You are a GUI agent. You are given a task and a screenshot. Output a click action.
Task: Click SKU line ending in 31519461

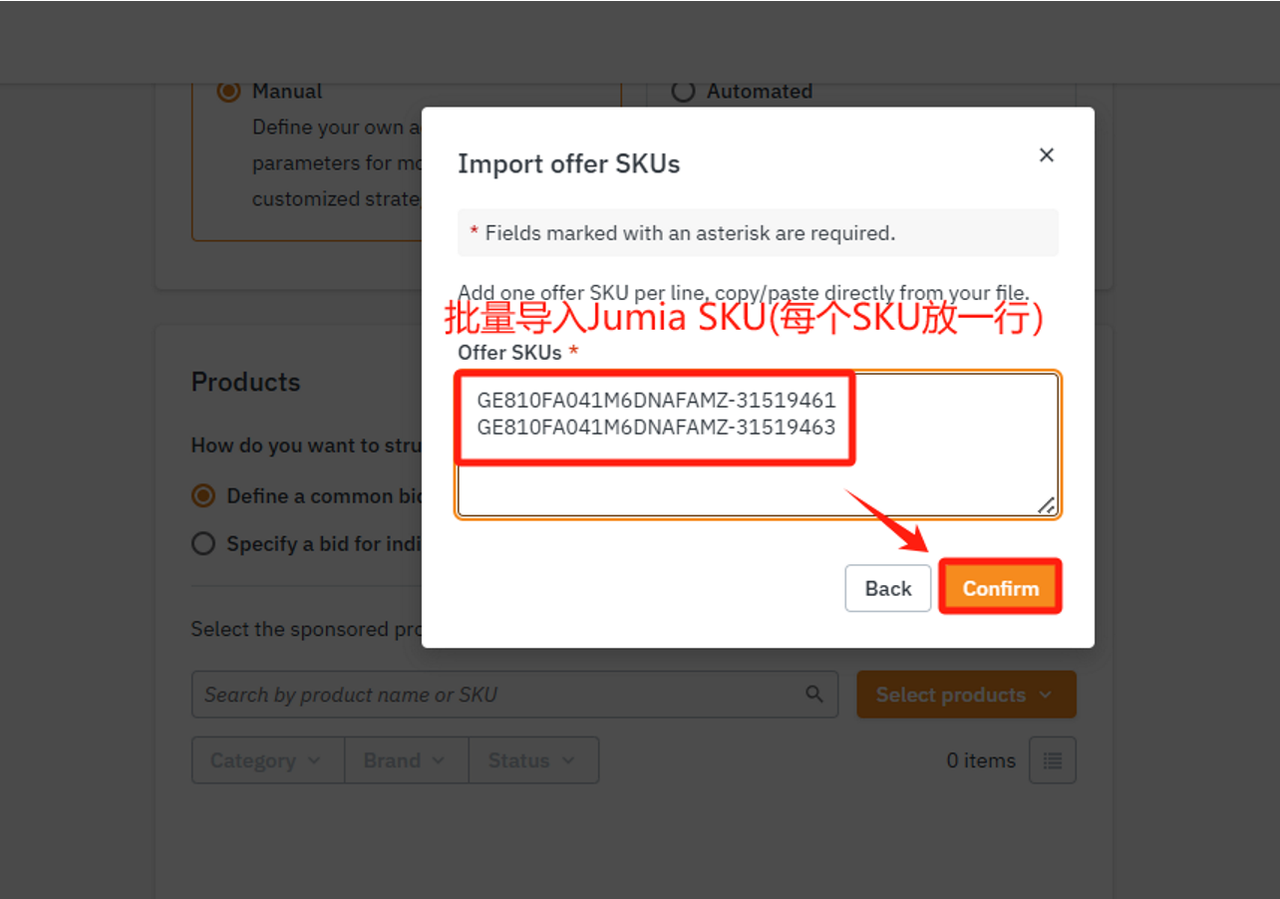pos(656,401)
